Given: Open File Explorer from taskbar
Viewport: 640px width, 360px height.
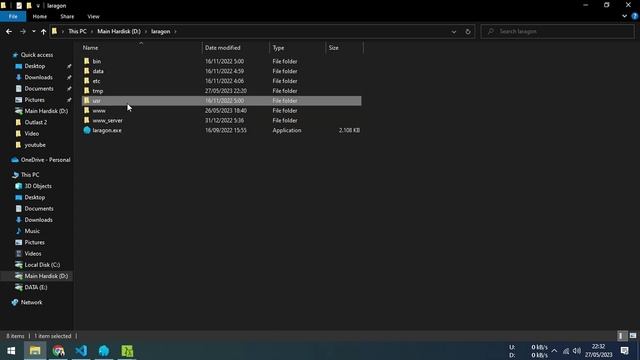Looking at the screenshot, I should click(35, 351).
